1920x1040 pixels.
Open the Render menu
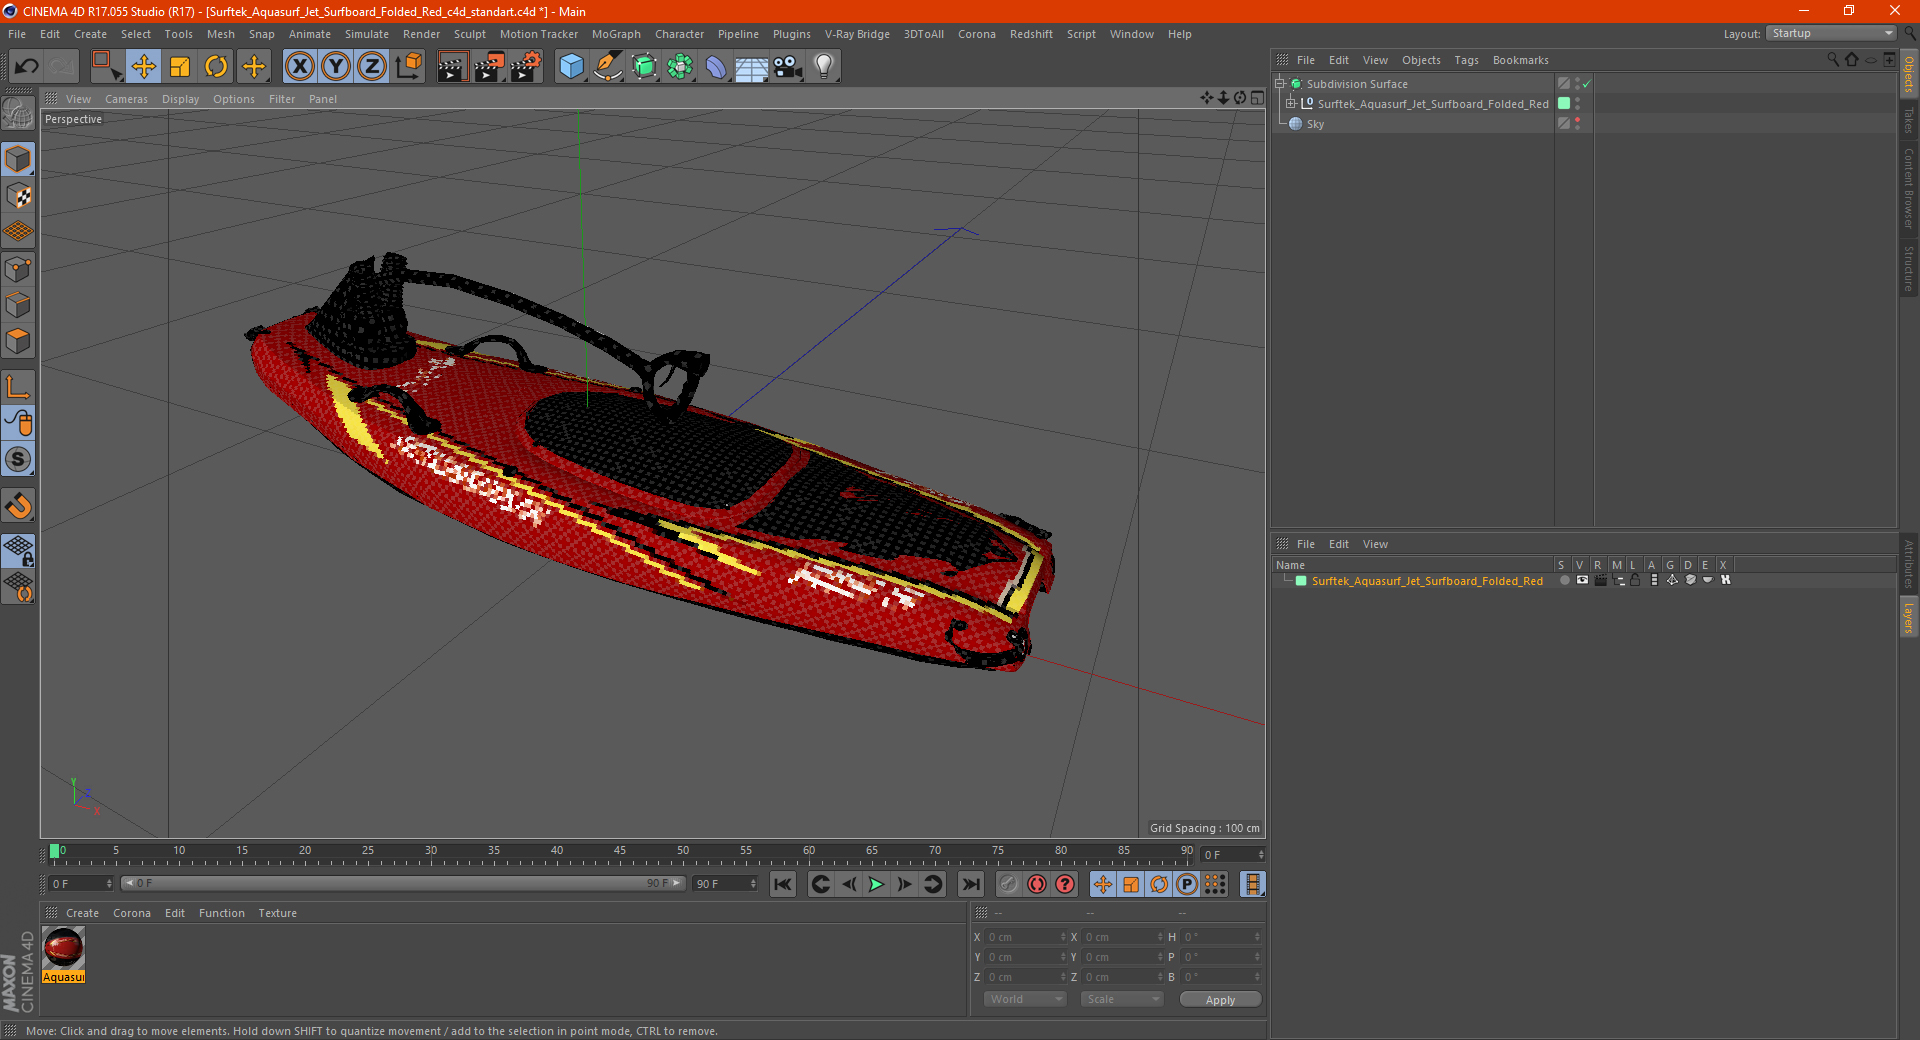point(421,34)
